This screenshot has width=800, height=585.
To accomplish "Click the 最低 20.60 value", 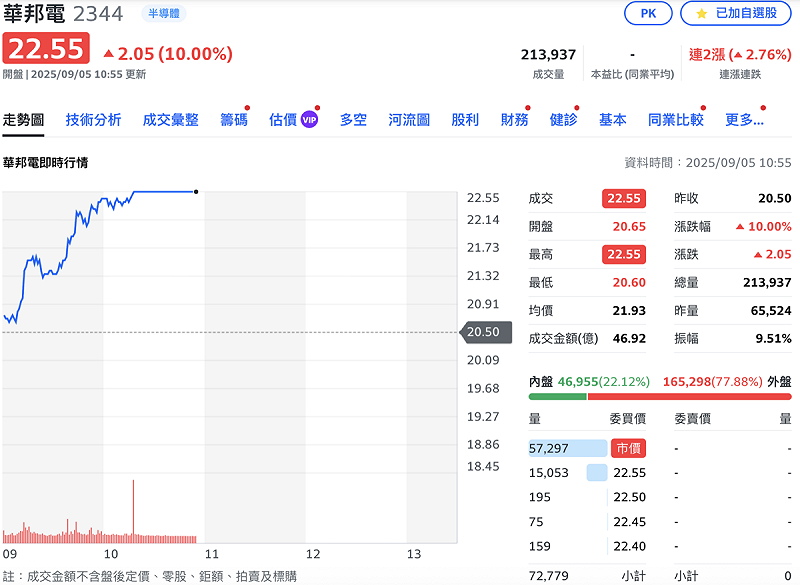I will pyautogui.click(x=629, y=283).
